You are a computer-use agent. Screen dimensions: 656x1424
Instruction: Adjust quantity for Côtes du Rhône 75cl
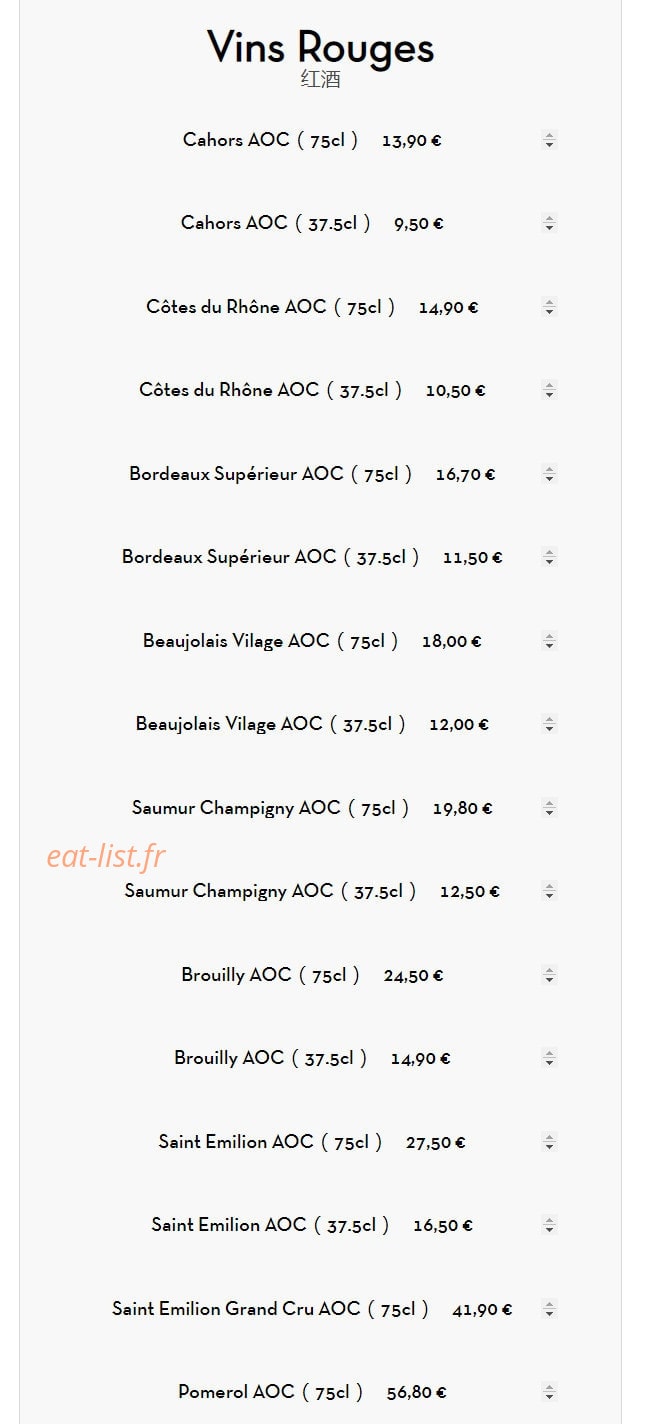(549, 307)
